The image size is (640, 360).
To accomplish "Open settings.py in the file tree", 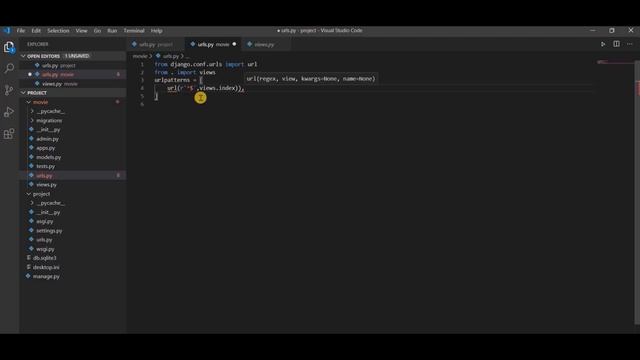I will click(73, 231).
